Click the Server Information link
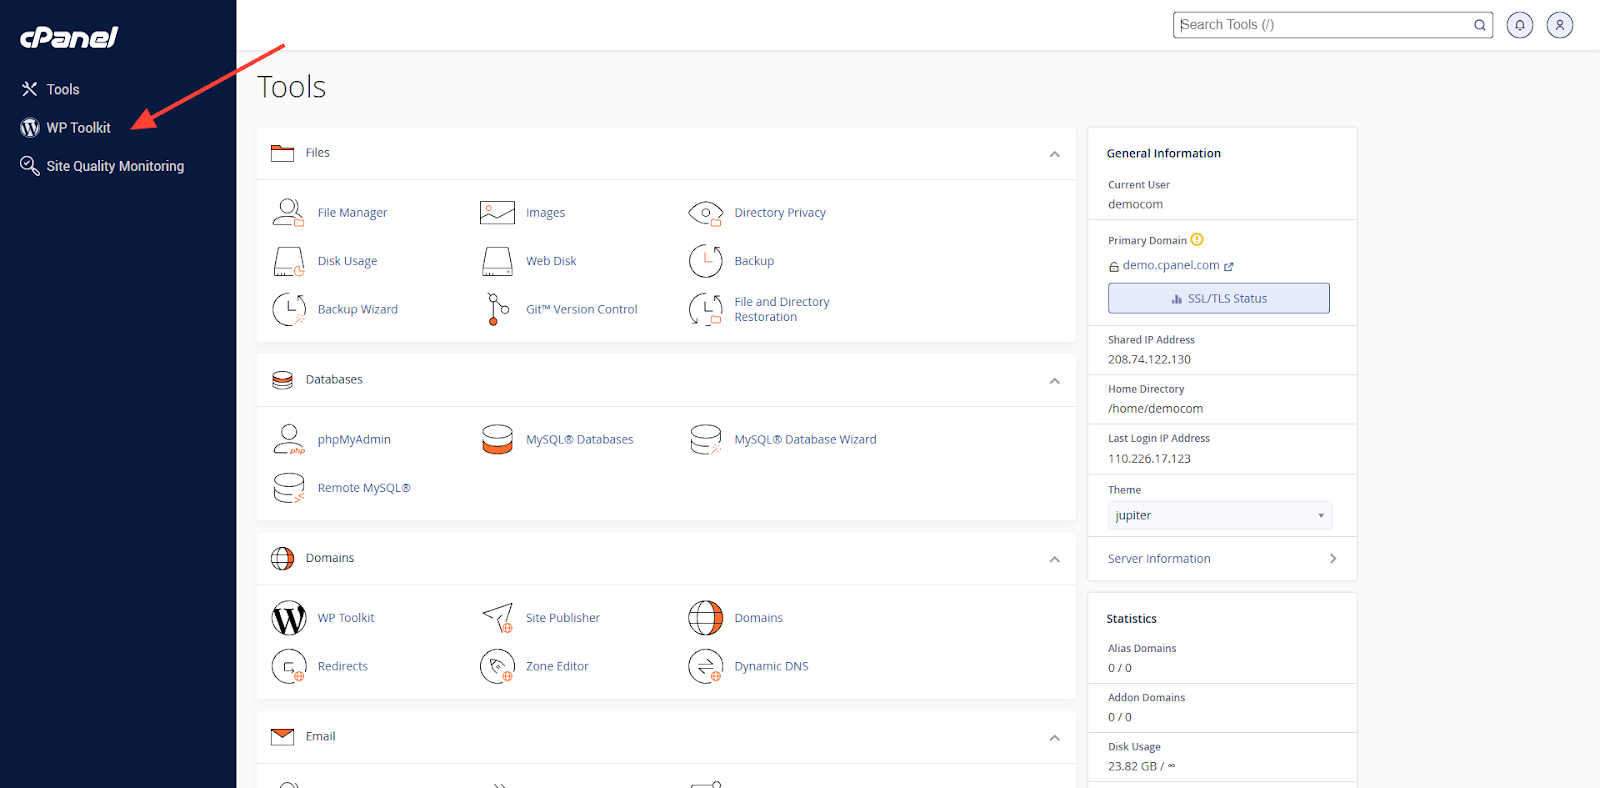 tap(1159, 558)
